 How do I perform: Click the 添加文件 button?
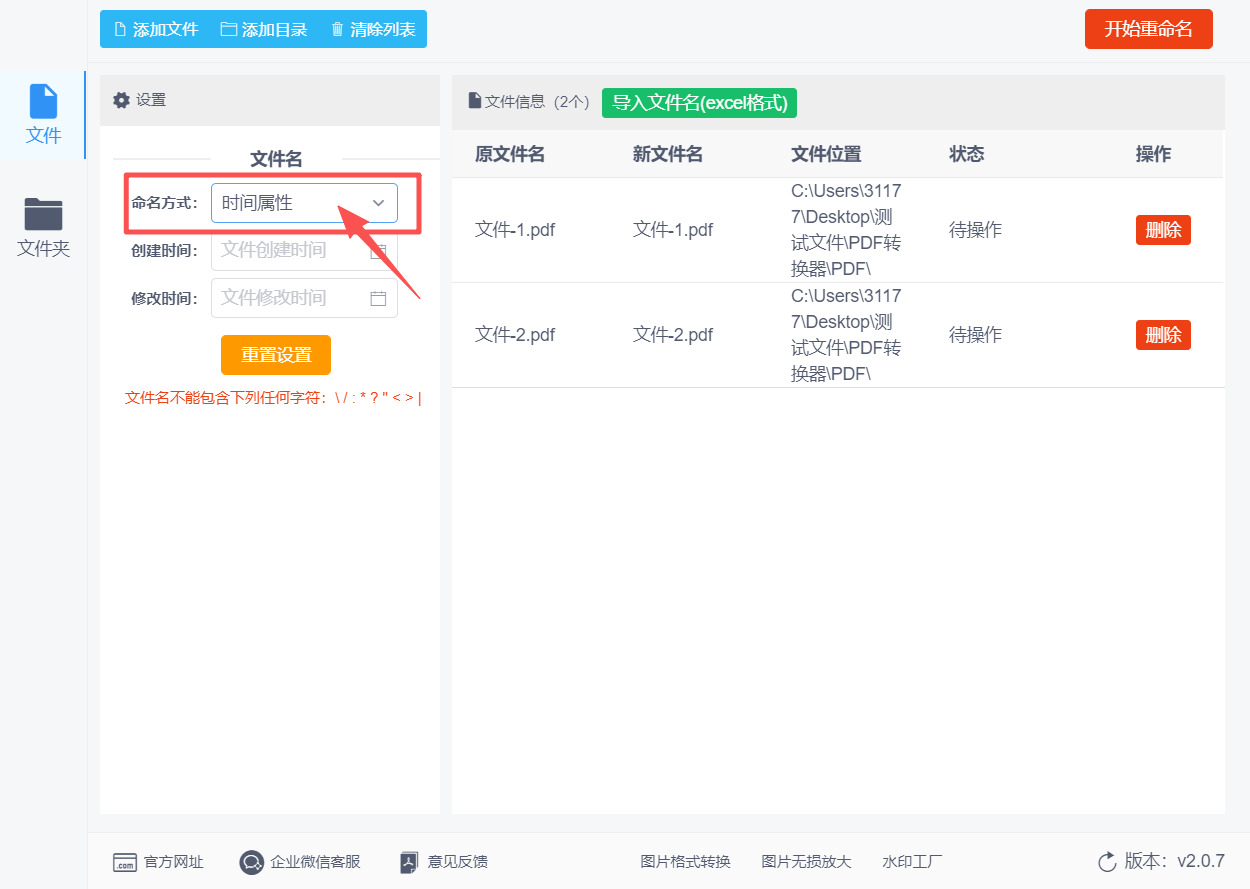coord(155,30)
